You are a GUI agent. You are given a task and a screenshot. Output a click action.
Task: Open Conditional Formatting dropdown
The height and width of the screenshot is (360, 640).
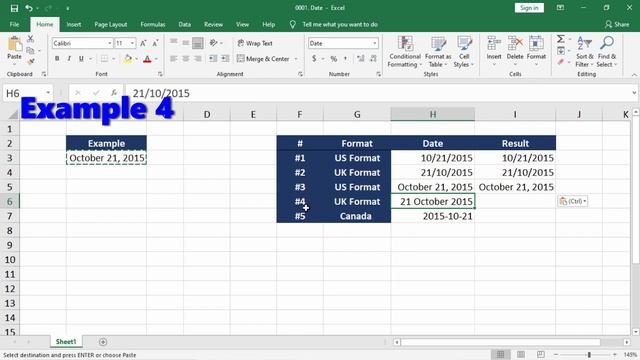(x=404, y=52)
